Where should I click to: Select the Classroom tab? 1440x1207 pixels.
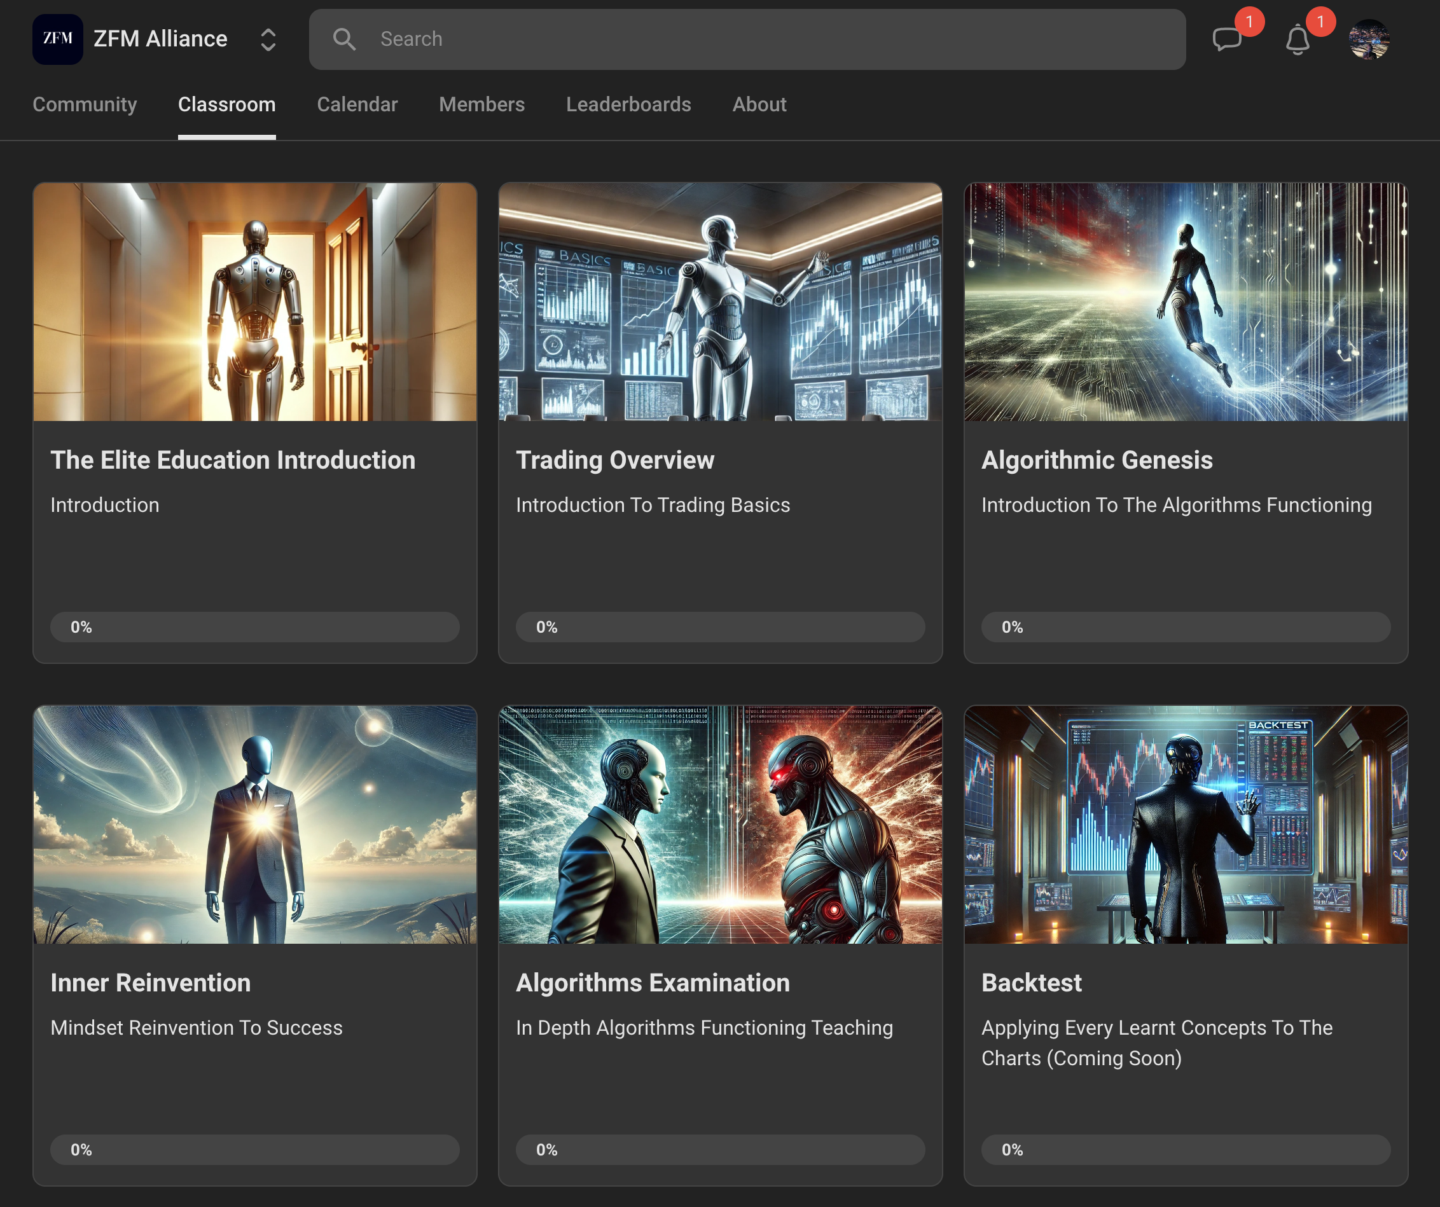pyautogui.click(x=227, y=104)
